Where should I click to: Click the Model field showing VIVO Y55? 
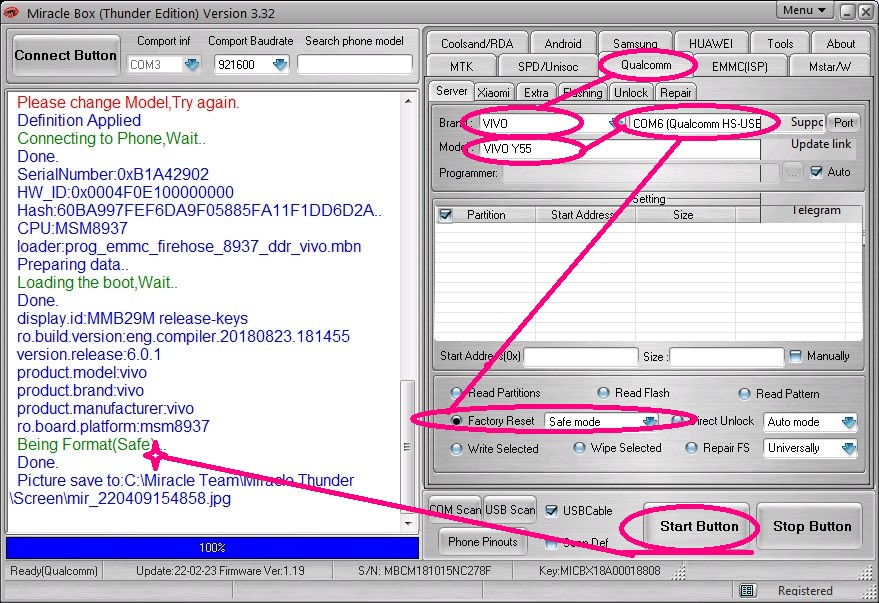619,149
